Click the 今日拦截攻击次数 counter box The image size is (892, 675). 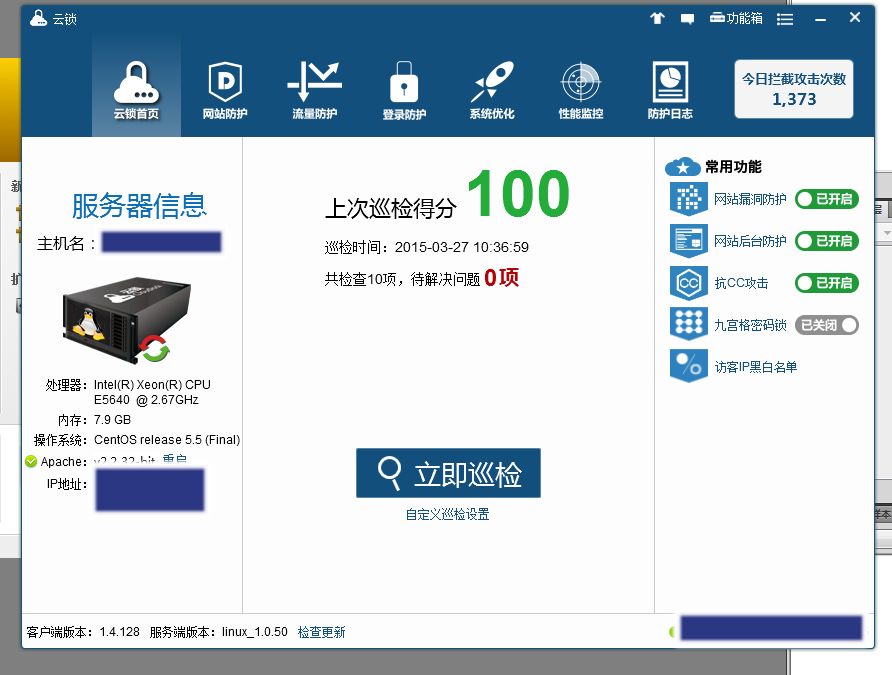[x=794, y=89]
